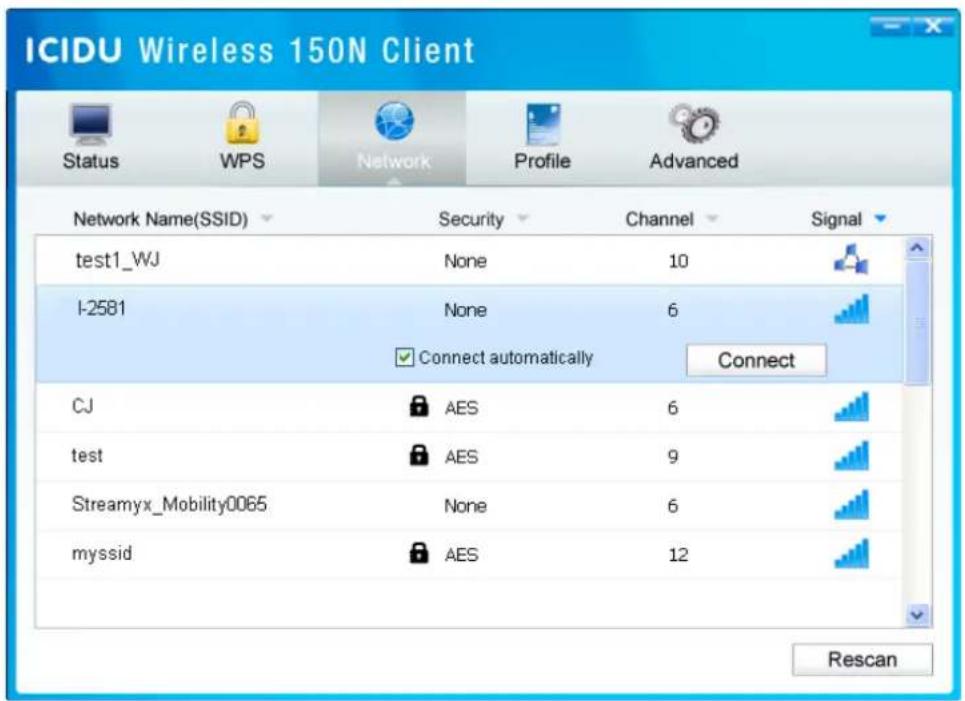
Task: Click None security of test1_WJ row
Action: (465, 261)
